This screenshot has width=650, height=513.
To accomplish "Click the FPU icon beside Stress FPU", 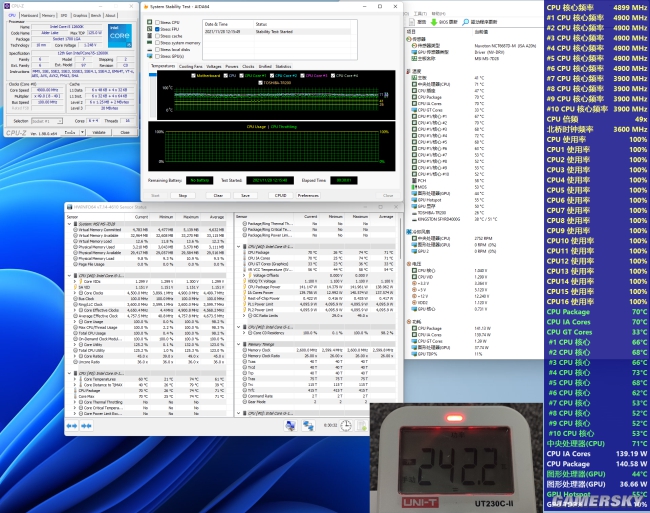I will point(150,29).
